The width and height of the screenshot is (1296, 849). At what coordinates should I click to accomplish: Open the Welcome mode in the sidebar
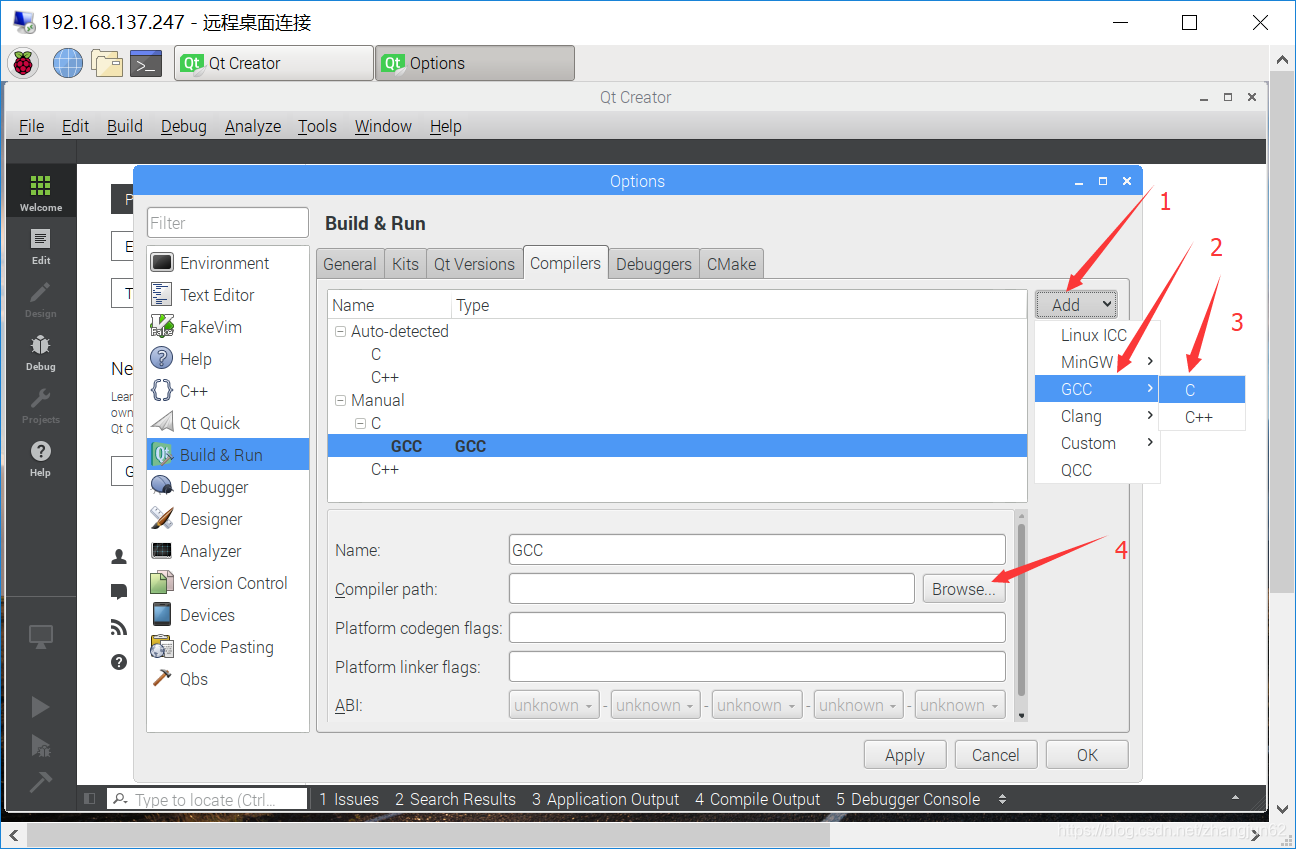41,193
